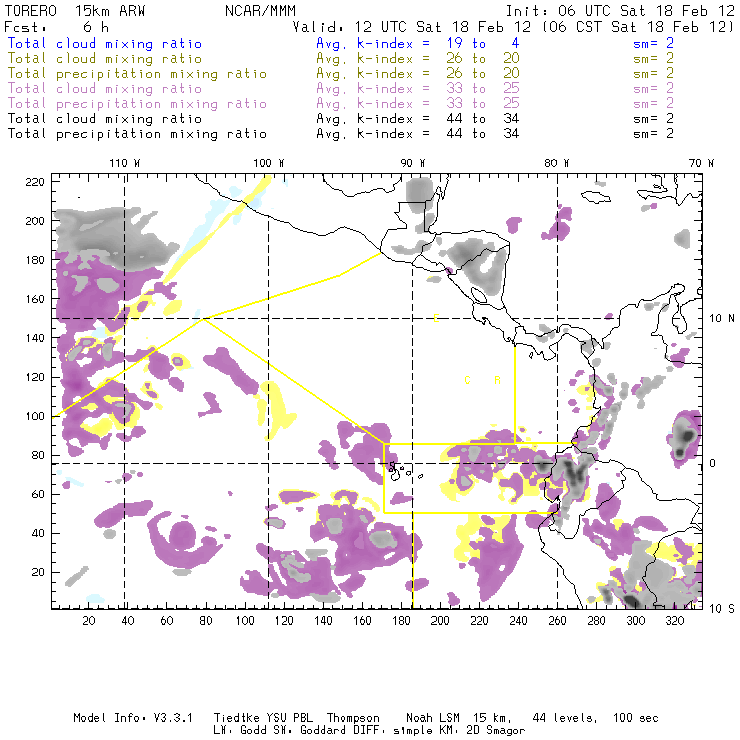This screenshot has height=740, width=740.
Task: Select black "Avg. k-index = 44 to 34" on cloud row
Action: tap(418, 119)
